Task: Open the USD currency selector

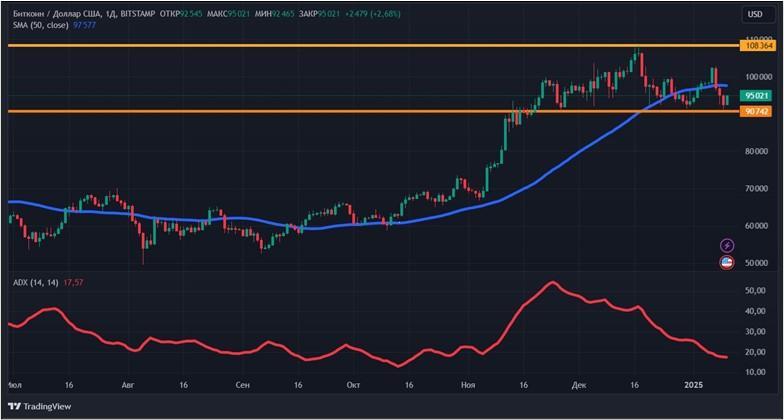Action: pyautogui.click(x=754, y=14)
